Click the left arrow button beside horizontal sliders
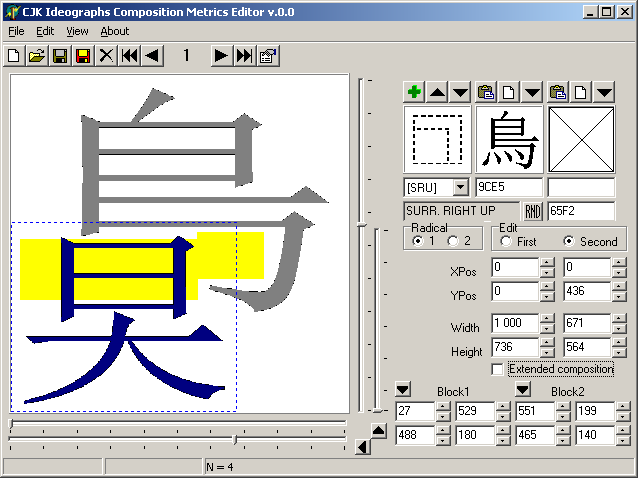 point(363,447)
